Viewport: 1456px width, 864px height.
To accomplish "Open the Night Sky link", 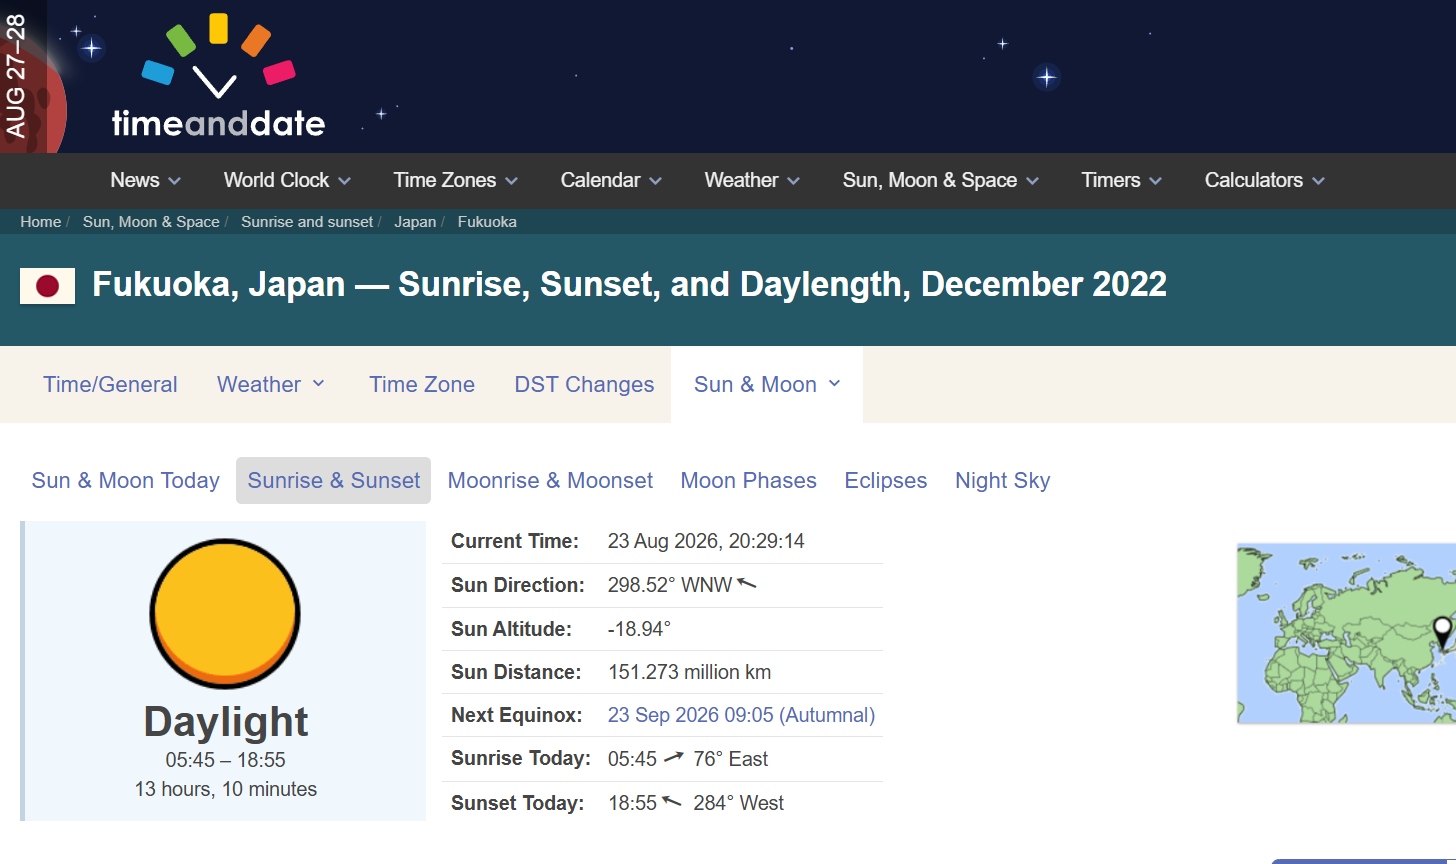I will (1002, 480).
